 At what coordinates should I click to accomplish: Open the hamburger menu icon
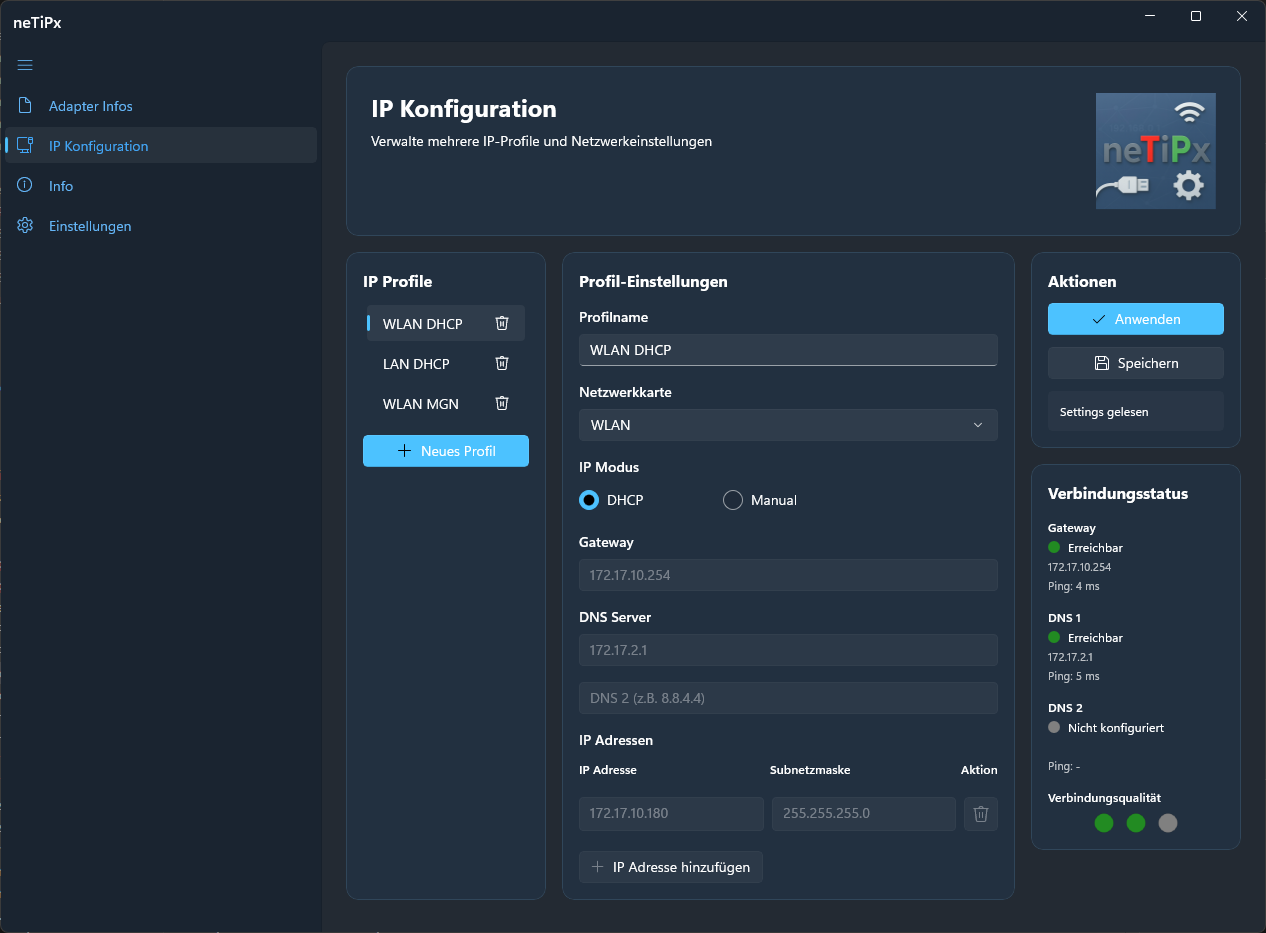(24, 65)
